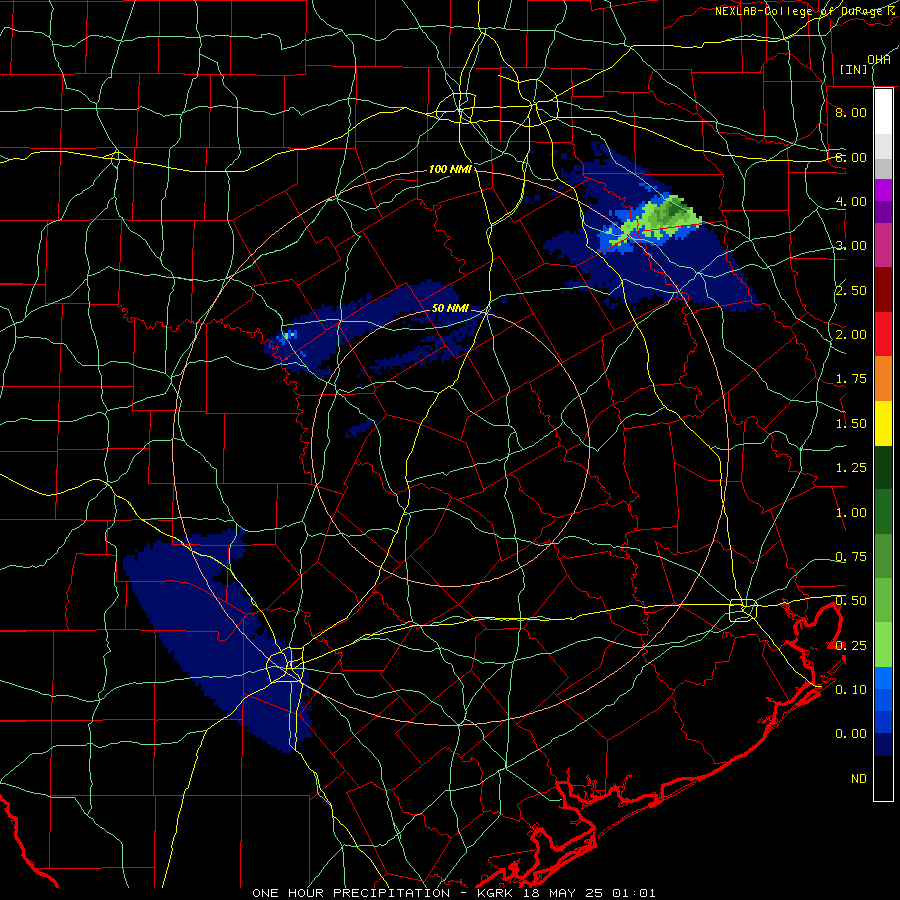Click the '50 NMI' range ring label
Screen dimensions: 900x900
(450, 308)
